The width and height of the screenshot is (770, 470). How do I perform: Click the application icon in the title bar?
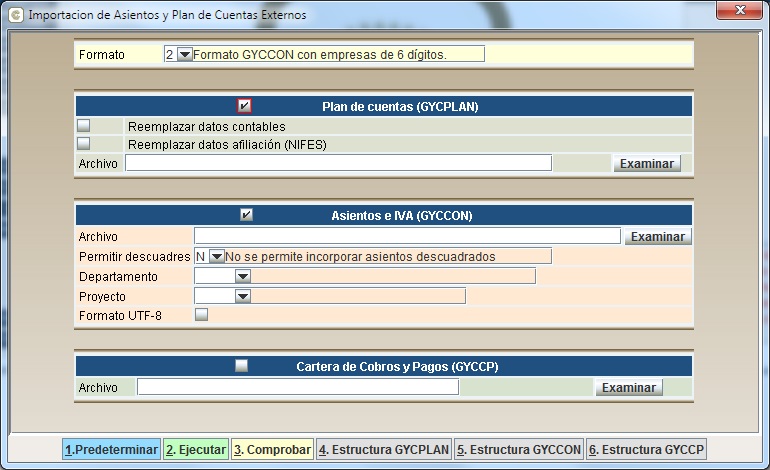click(16, 15)
